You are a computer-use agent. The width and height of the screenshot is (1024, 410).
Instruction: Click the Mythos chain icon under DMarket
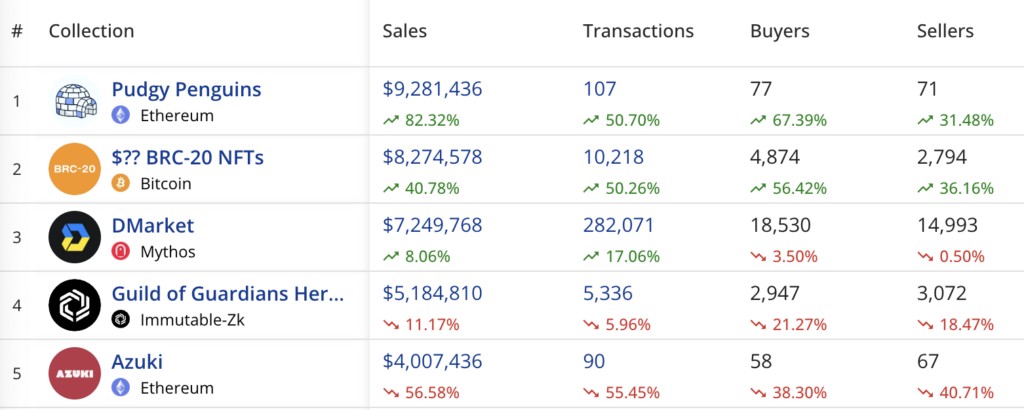pyautogui.click(x=121, y=251)
